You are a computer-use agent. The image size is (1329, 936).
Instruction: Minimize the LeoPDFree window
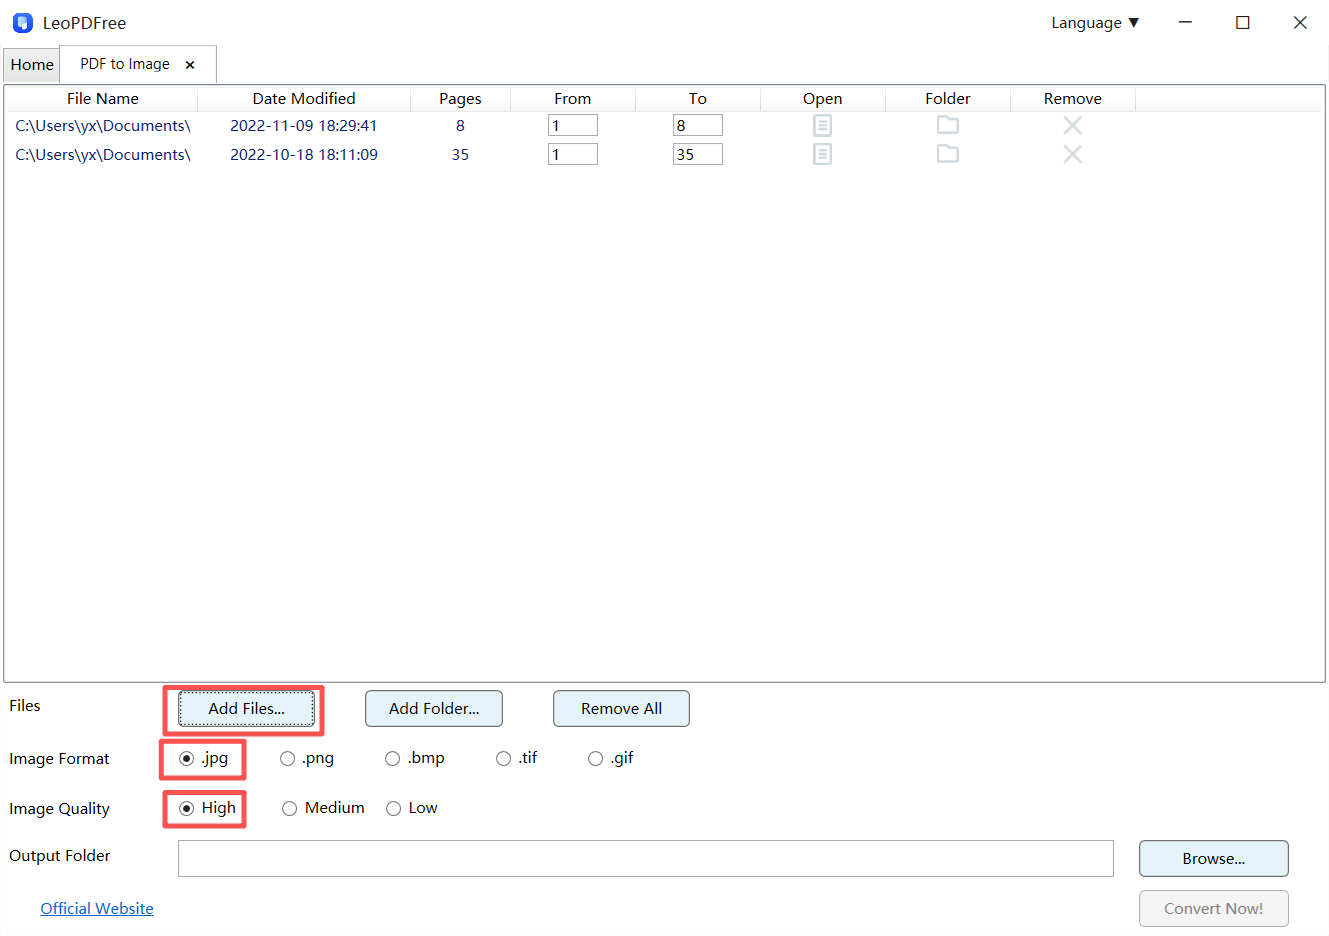click(x=1185, y=22)
